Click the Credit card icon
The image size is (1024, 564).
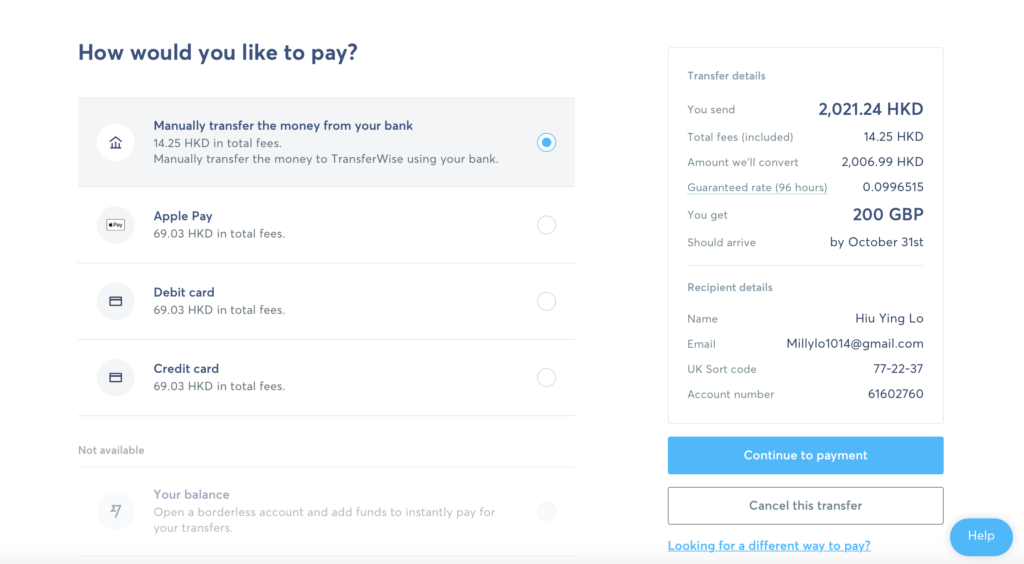coord(116,377)
